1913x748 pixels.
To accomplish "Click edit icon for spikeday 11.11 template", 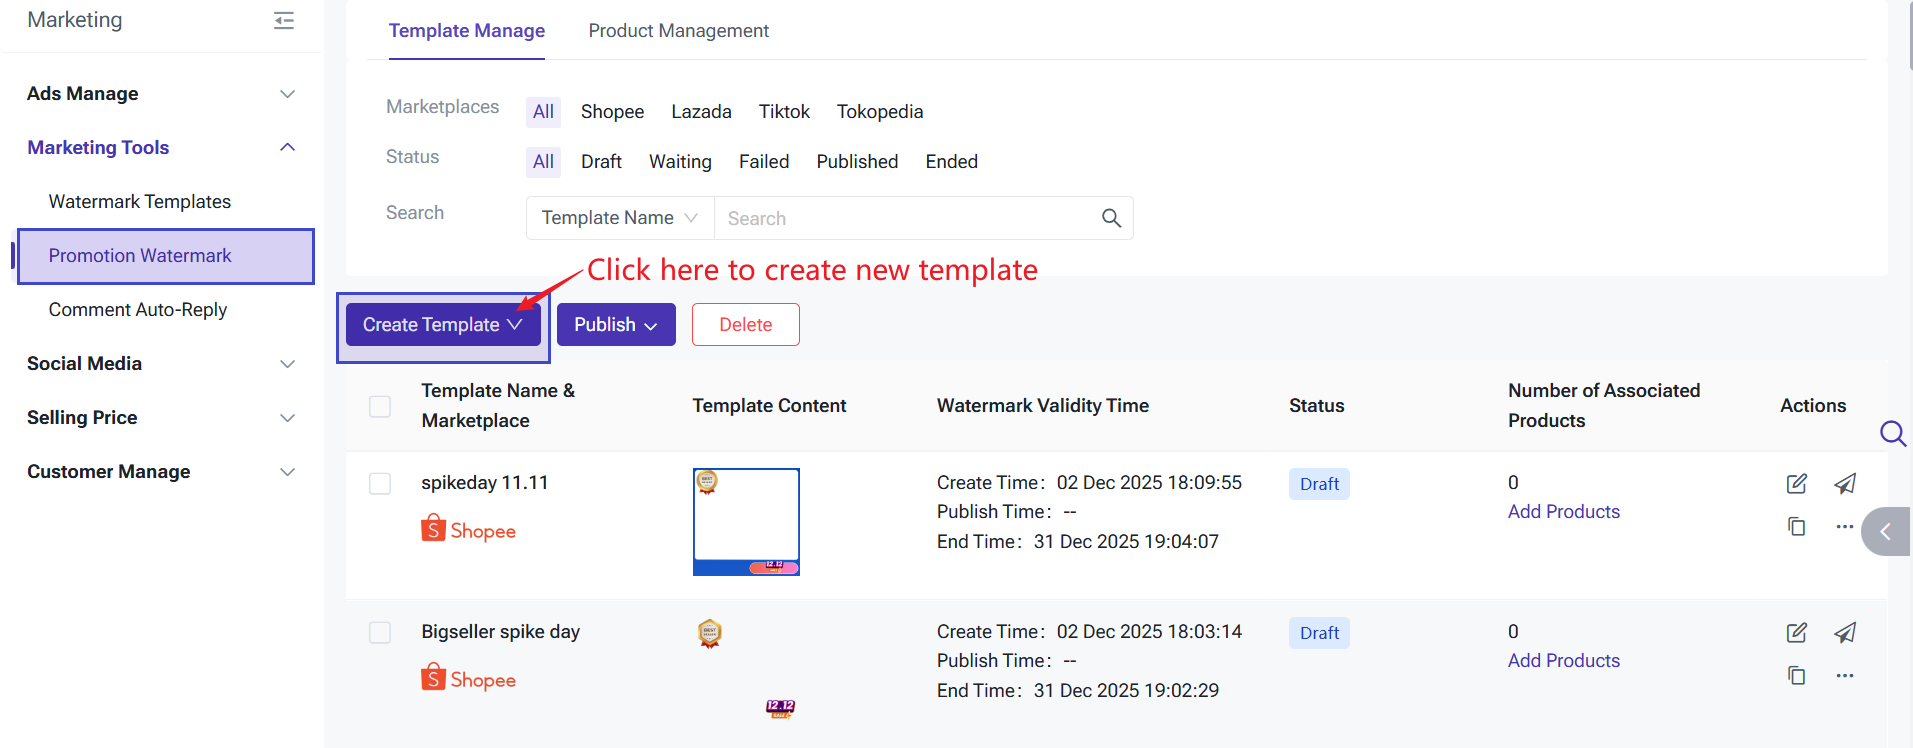I will 1796,484.
